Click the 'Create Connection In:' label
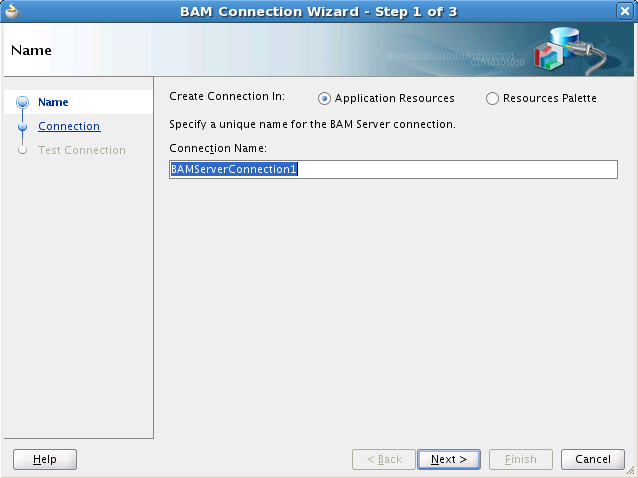The height and width of the screenshot is (478, 638). click(x=227, y=96)
